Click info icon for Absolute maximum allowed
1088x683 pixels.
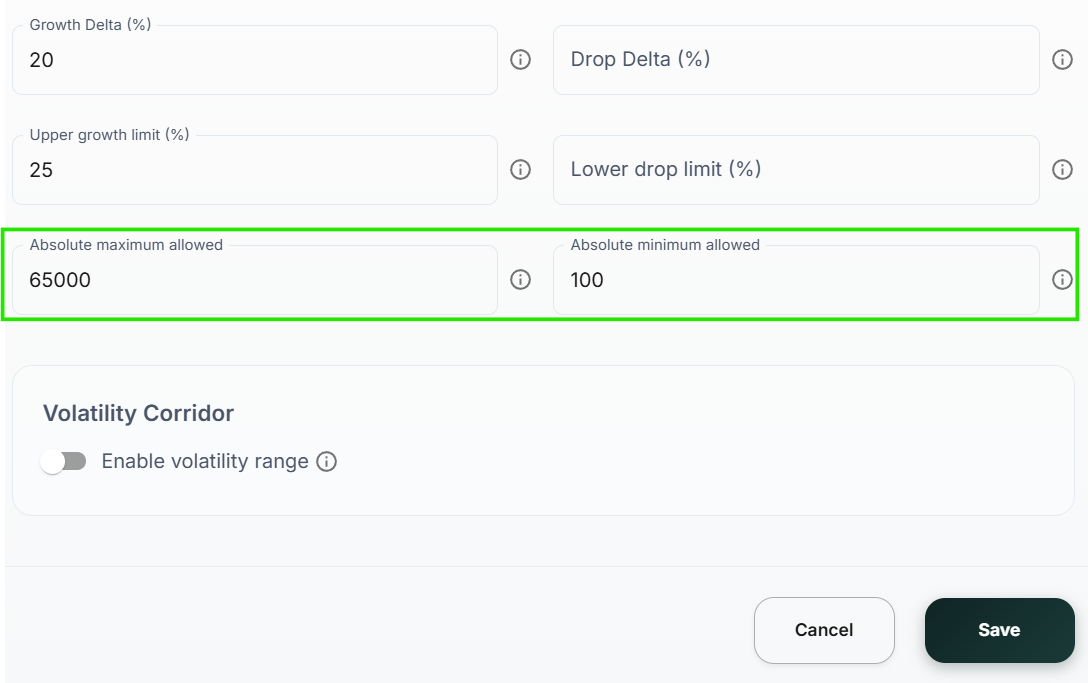(520, 280)
